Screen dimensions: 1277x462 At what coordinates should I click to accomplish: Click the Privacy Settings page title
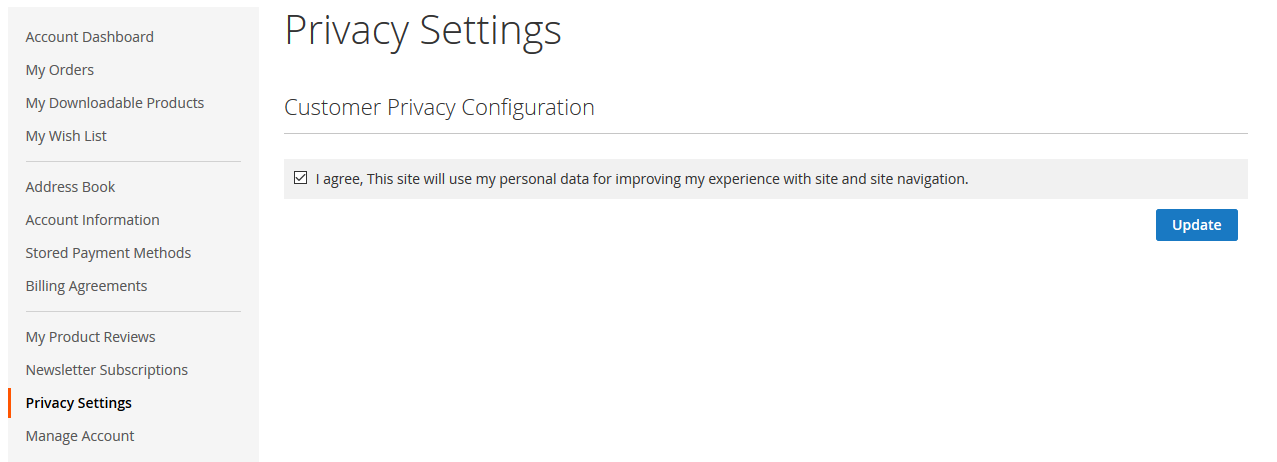click(423, 30)
